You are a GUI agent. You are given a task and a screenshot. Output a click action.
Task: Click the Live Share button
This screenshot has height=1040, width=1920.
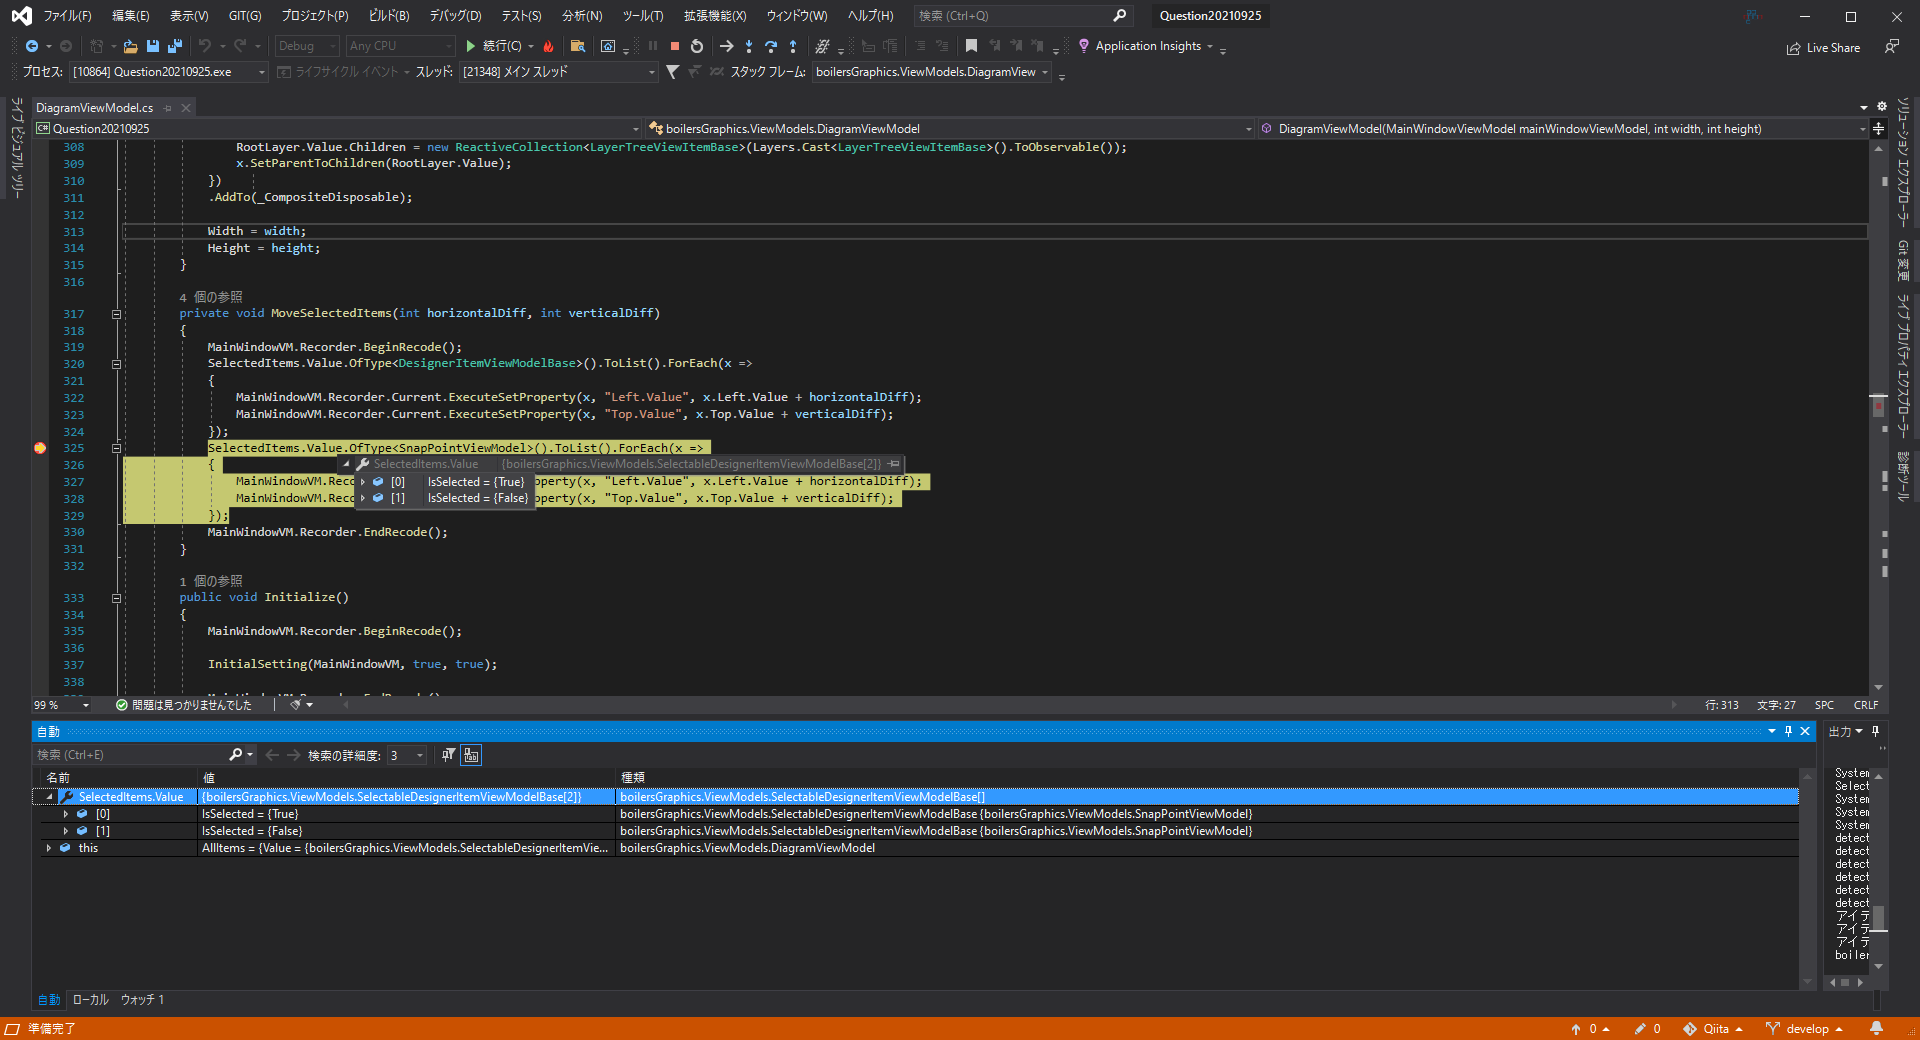(x=1823, y=48)
